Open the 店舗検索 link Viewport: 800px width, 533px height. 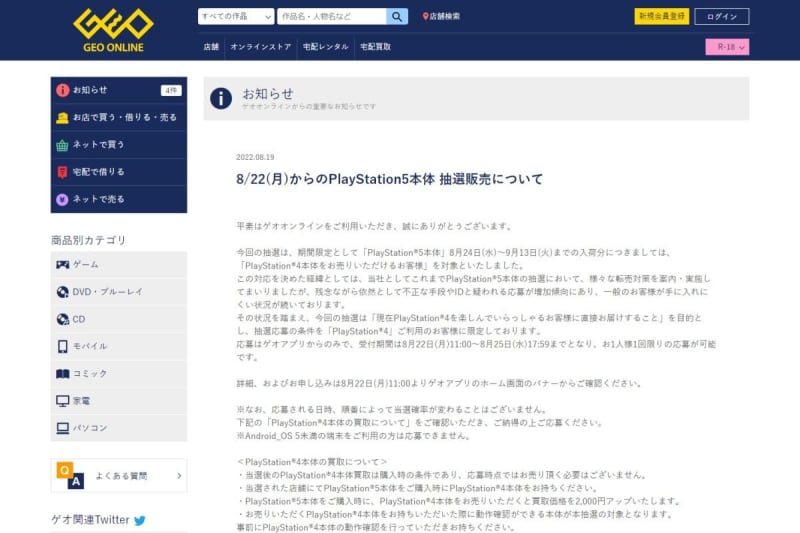click(441, 17)
